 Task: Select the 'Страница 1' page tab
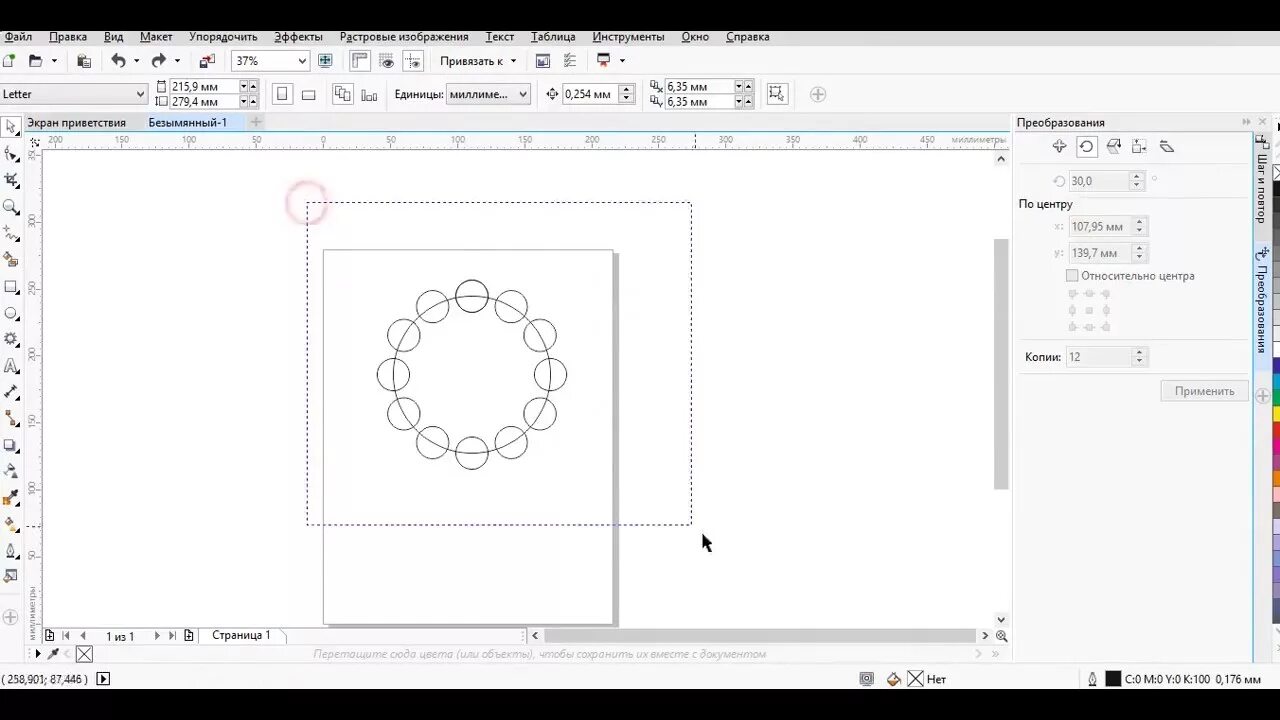[241, 635]
